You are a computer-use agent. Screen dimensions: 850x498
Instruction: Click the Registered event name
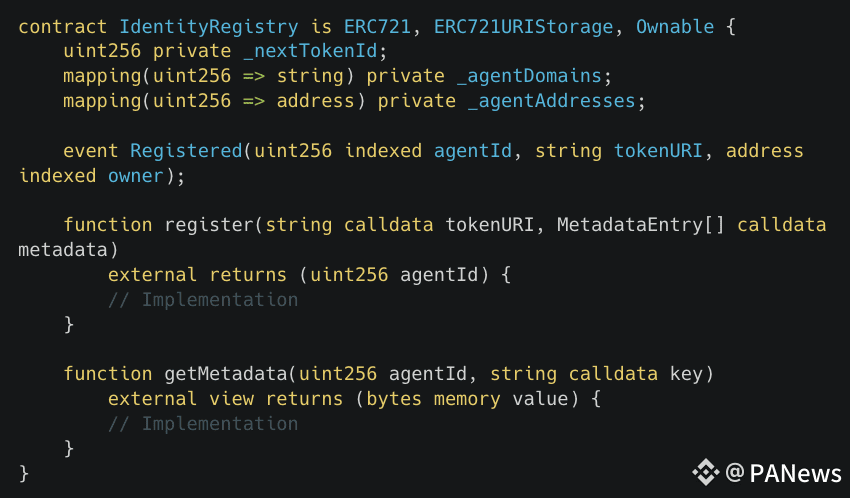click(186, 151)
